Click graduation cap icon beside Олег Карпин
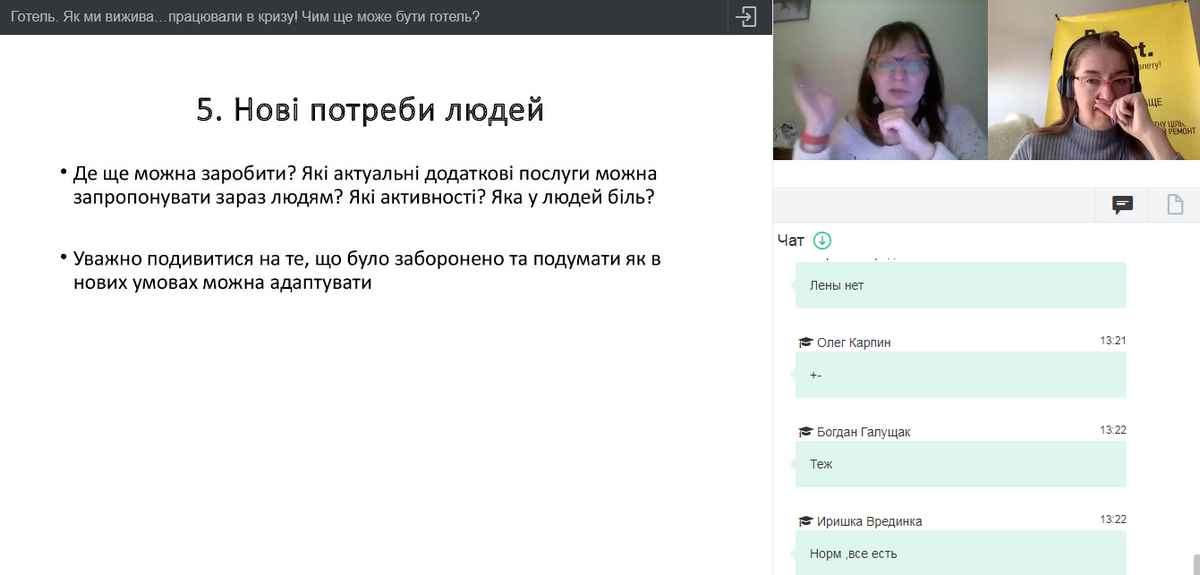Viewport: 1200px width, 575px height. coord(805,342)
